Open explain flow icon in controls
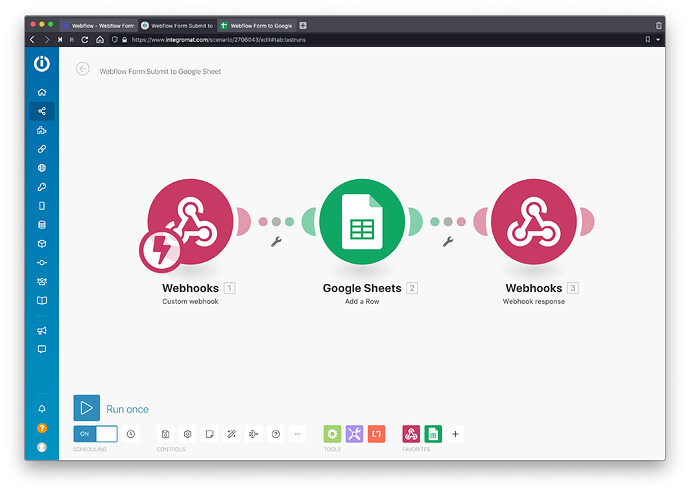Viewport: 690px width, 493px height. tap(253, 434)
